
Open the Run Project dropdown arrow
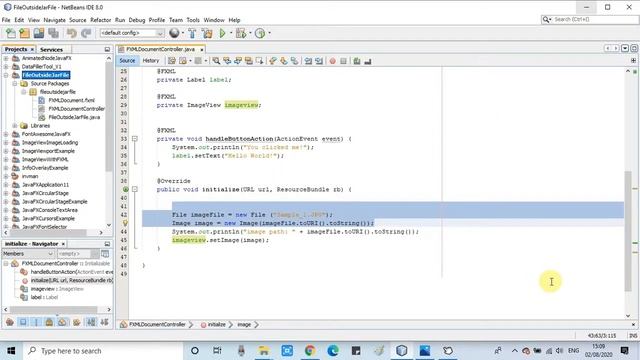point(231,33)
